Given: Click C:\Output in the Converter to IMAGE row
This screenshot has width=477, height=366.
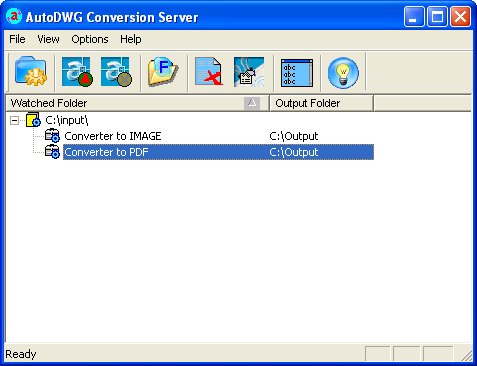Looking at the screenshot, I should click(294, 136).
